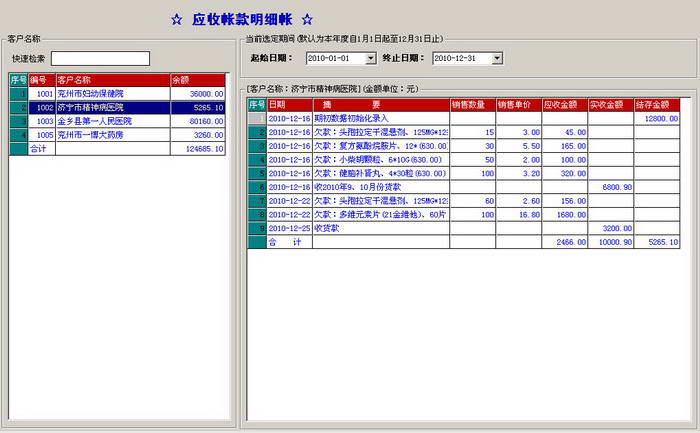The width and height of the screenshot is (700, 433).
Task: Click the 余额 column header in customer list
Action: 198,80
